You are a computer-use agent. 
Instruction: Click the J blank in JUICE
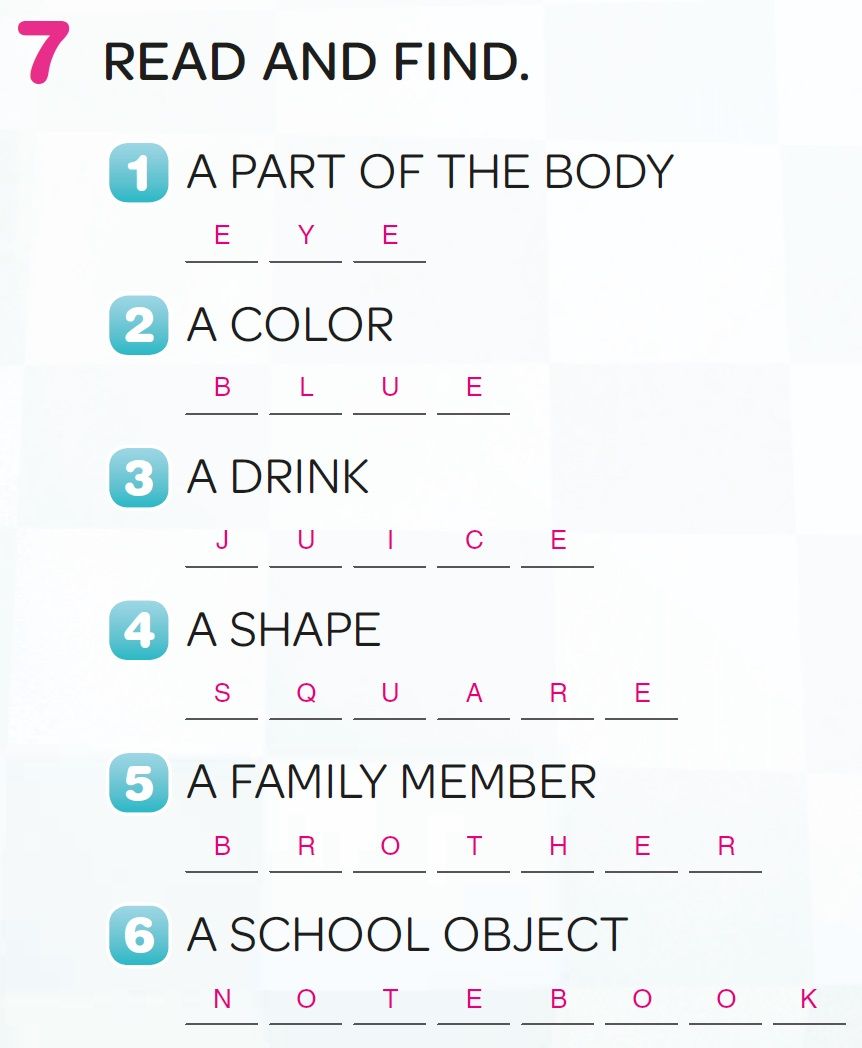222,547
